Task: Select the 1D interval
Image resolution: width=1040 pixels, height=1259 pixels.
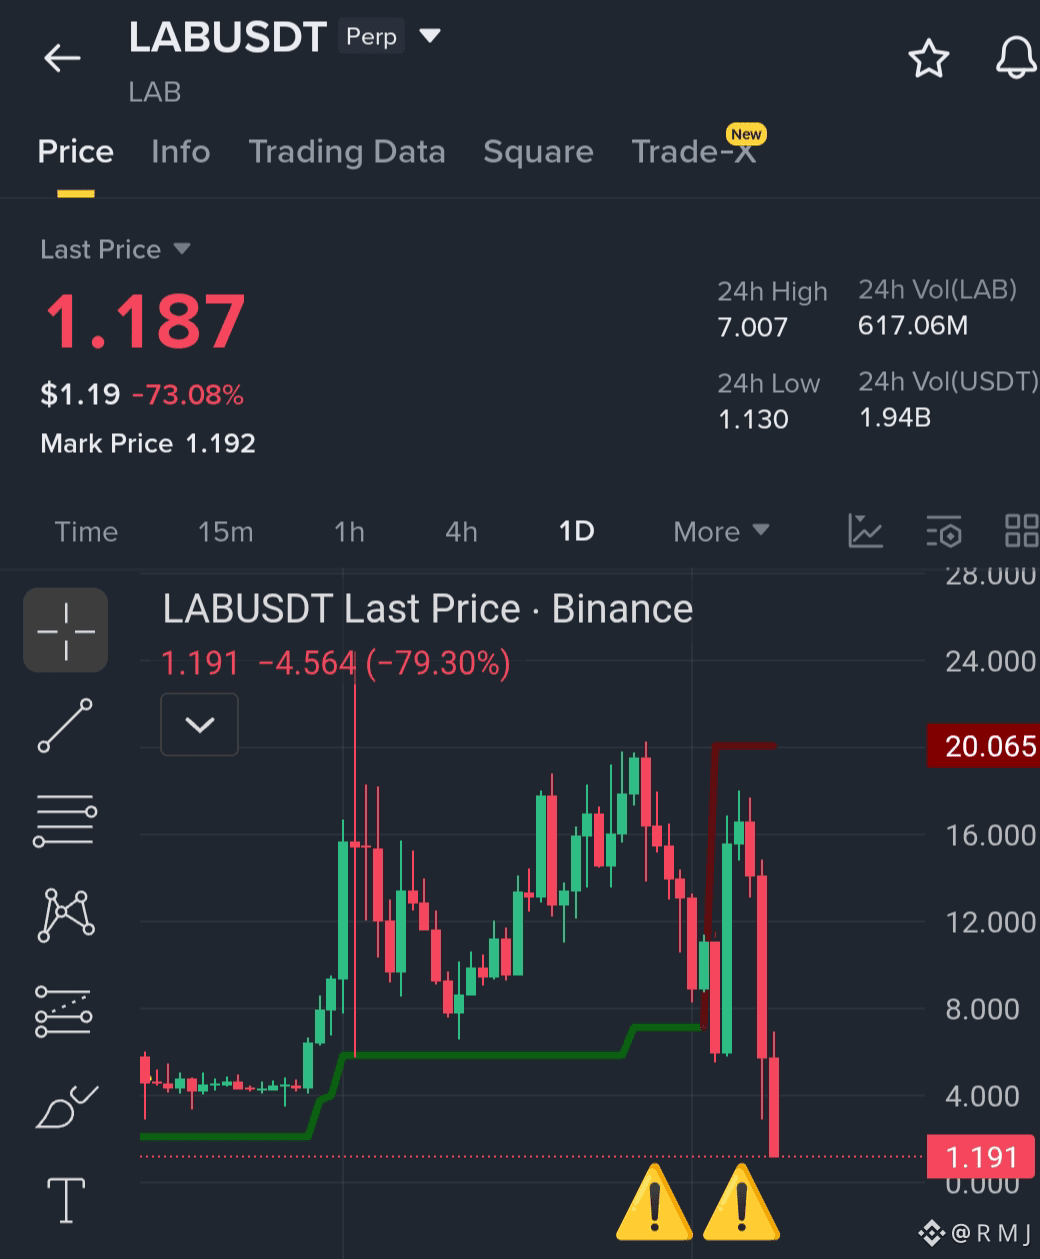Action: click(576, 531)
